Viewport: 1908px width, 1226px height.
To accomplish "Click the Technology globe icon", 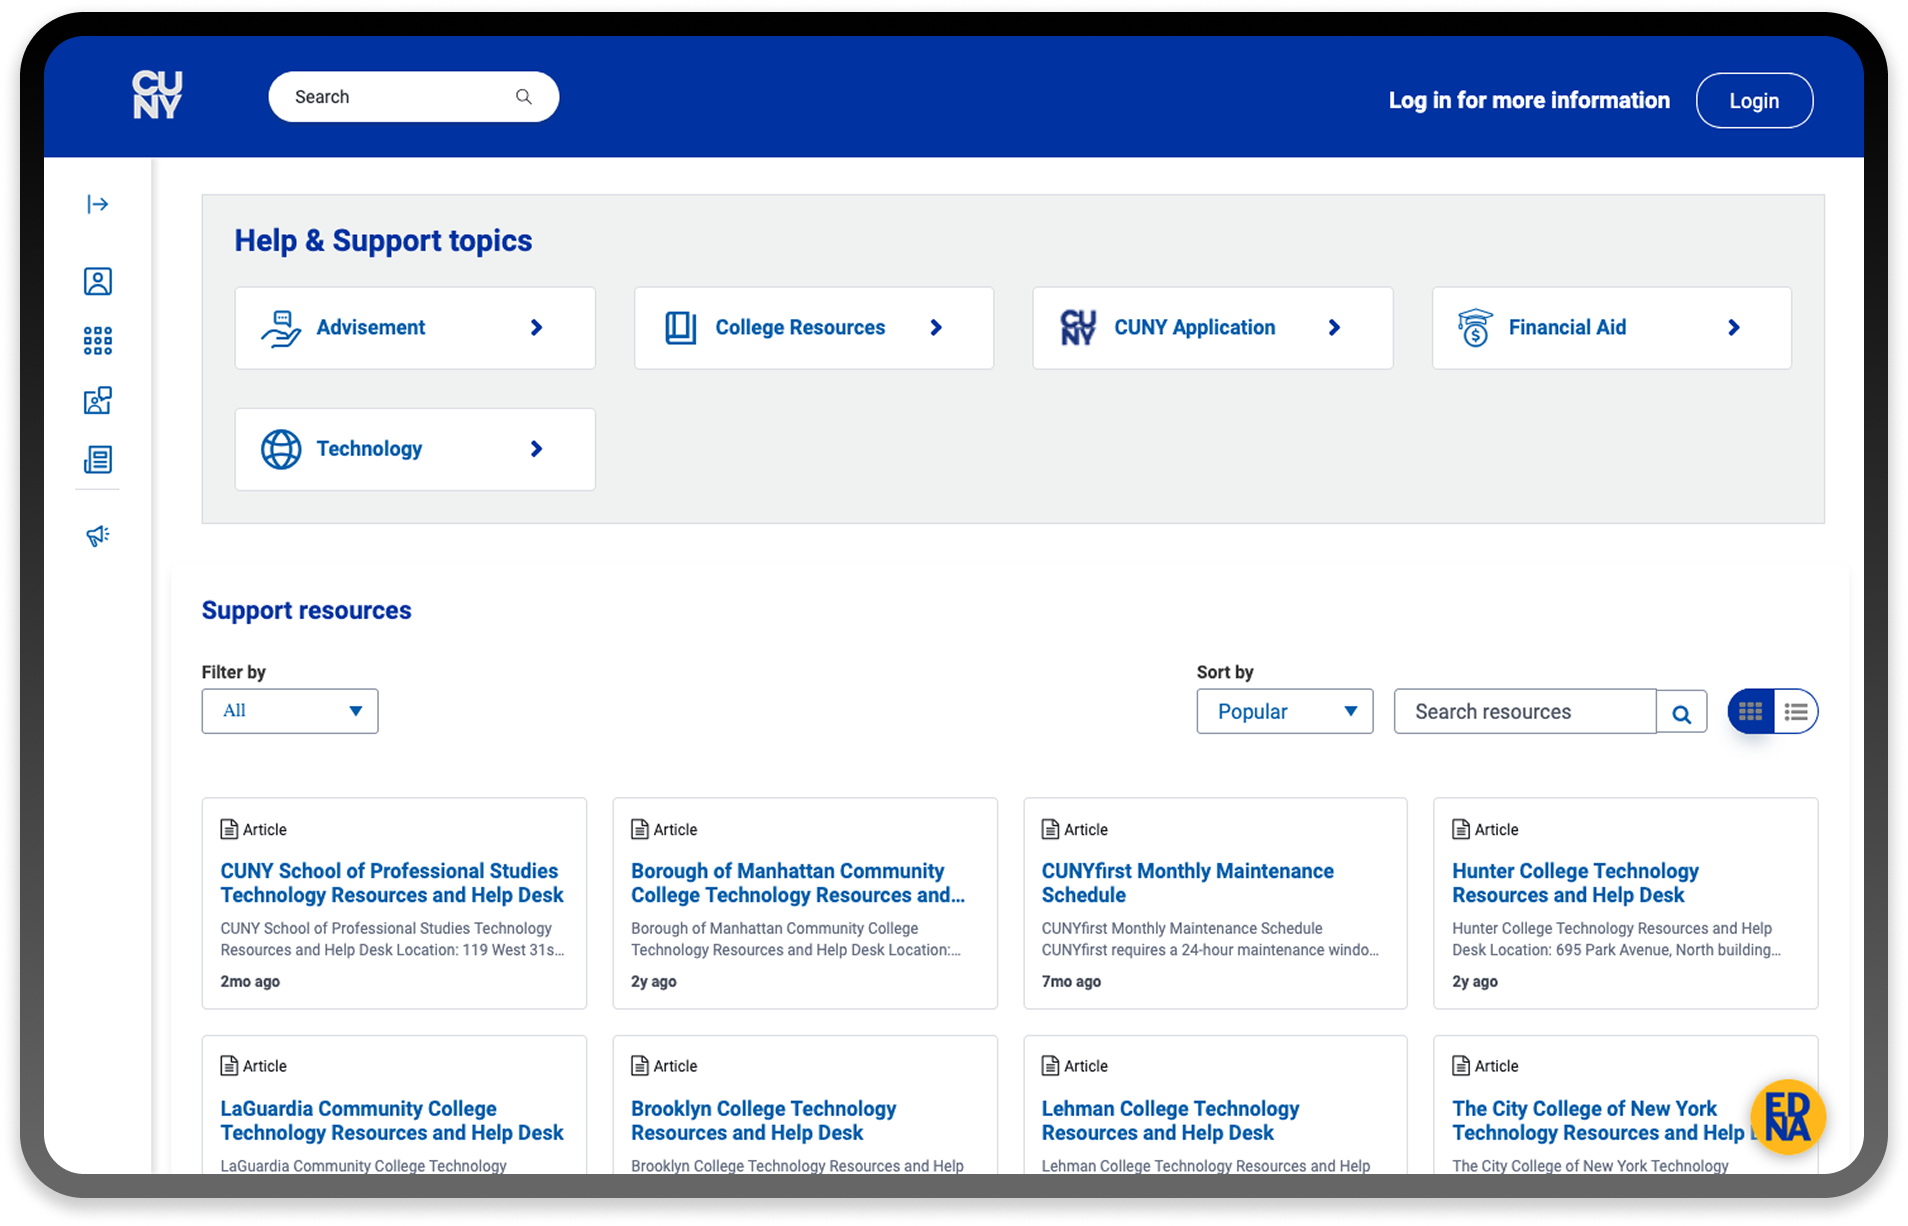I will coord(281,449).
